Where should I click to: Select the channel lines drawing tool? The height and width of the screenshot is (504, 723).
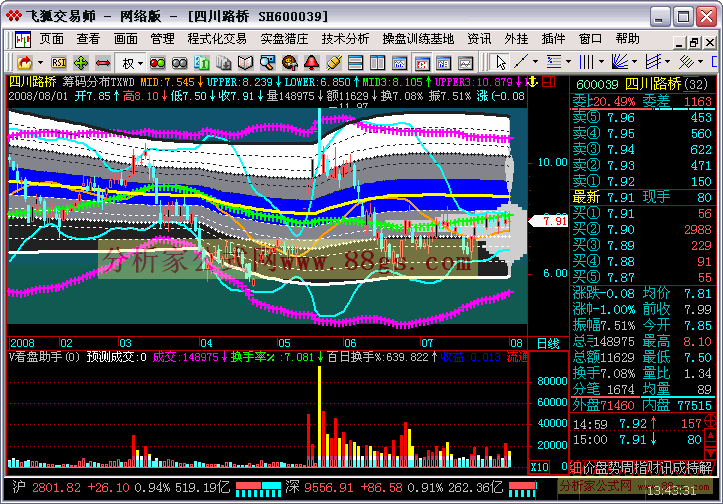653,61
